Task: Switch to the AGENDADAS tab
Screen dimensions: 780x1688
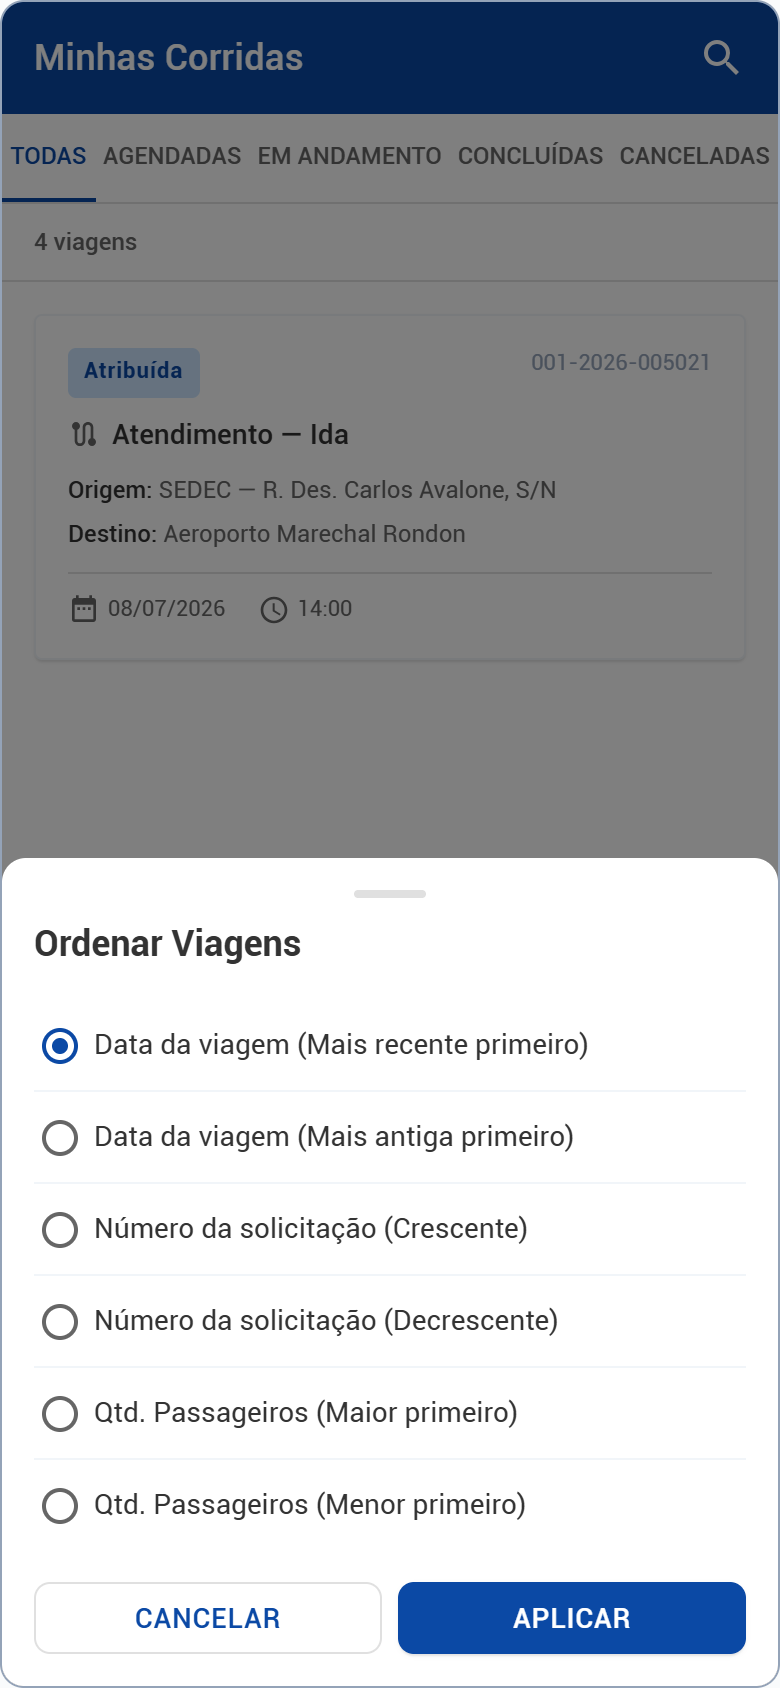Action: point(172,157)
